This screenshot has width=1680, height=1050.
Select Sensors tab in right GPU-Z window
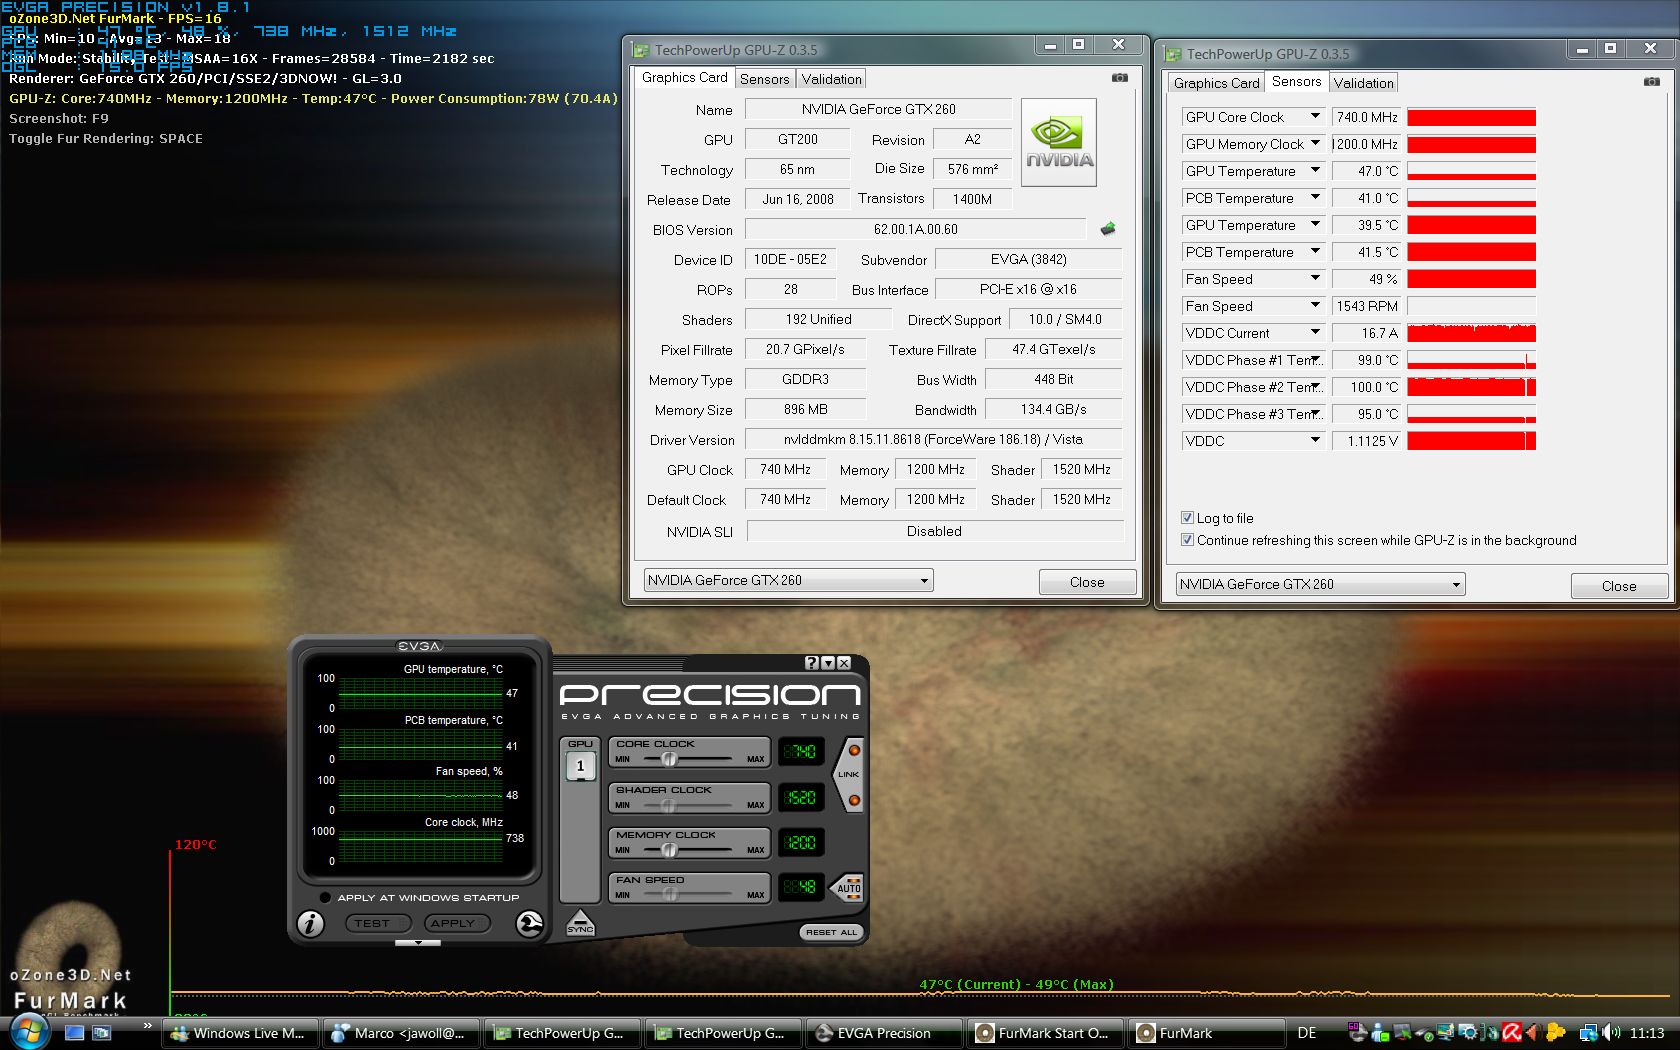pyautogui.click(x=1297, y=81)
